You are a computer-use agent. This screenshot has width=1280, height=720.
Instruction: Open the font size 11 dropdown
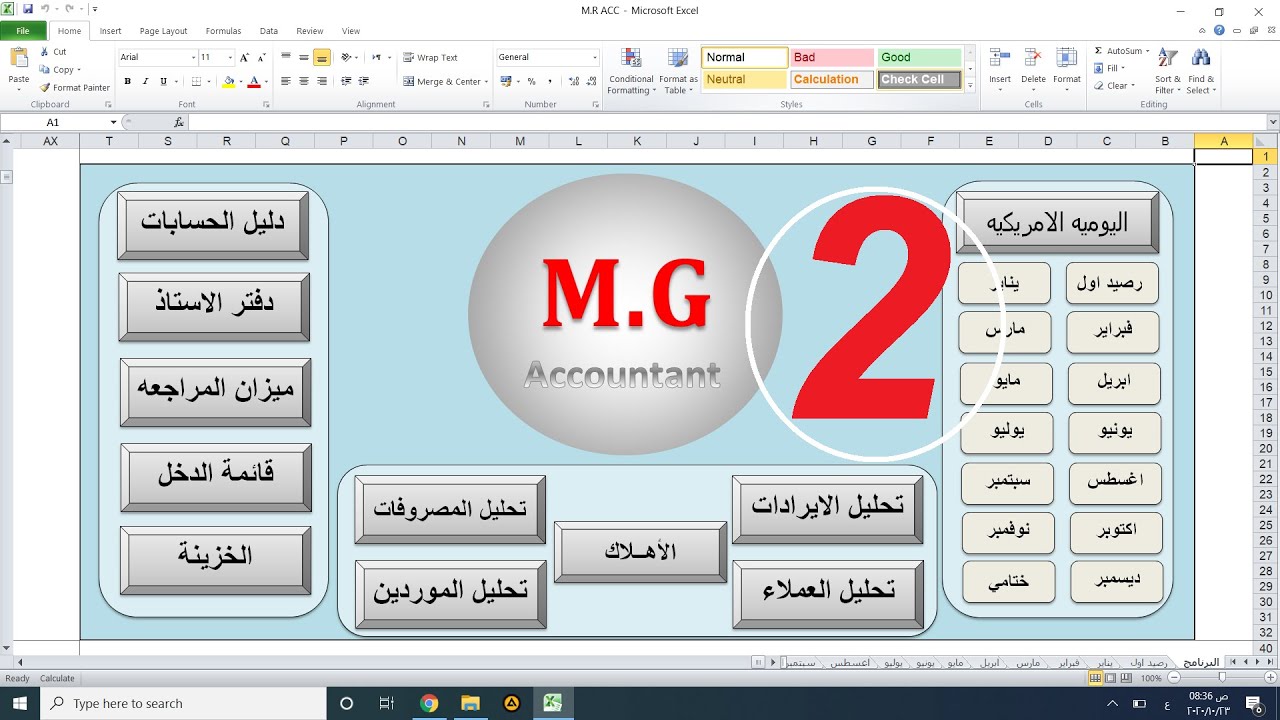point(230,57)
